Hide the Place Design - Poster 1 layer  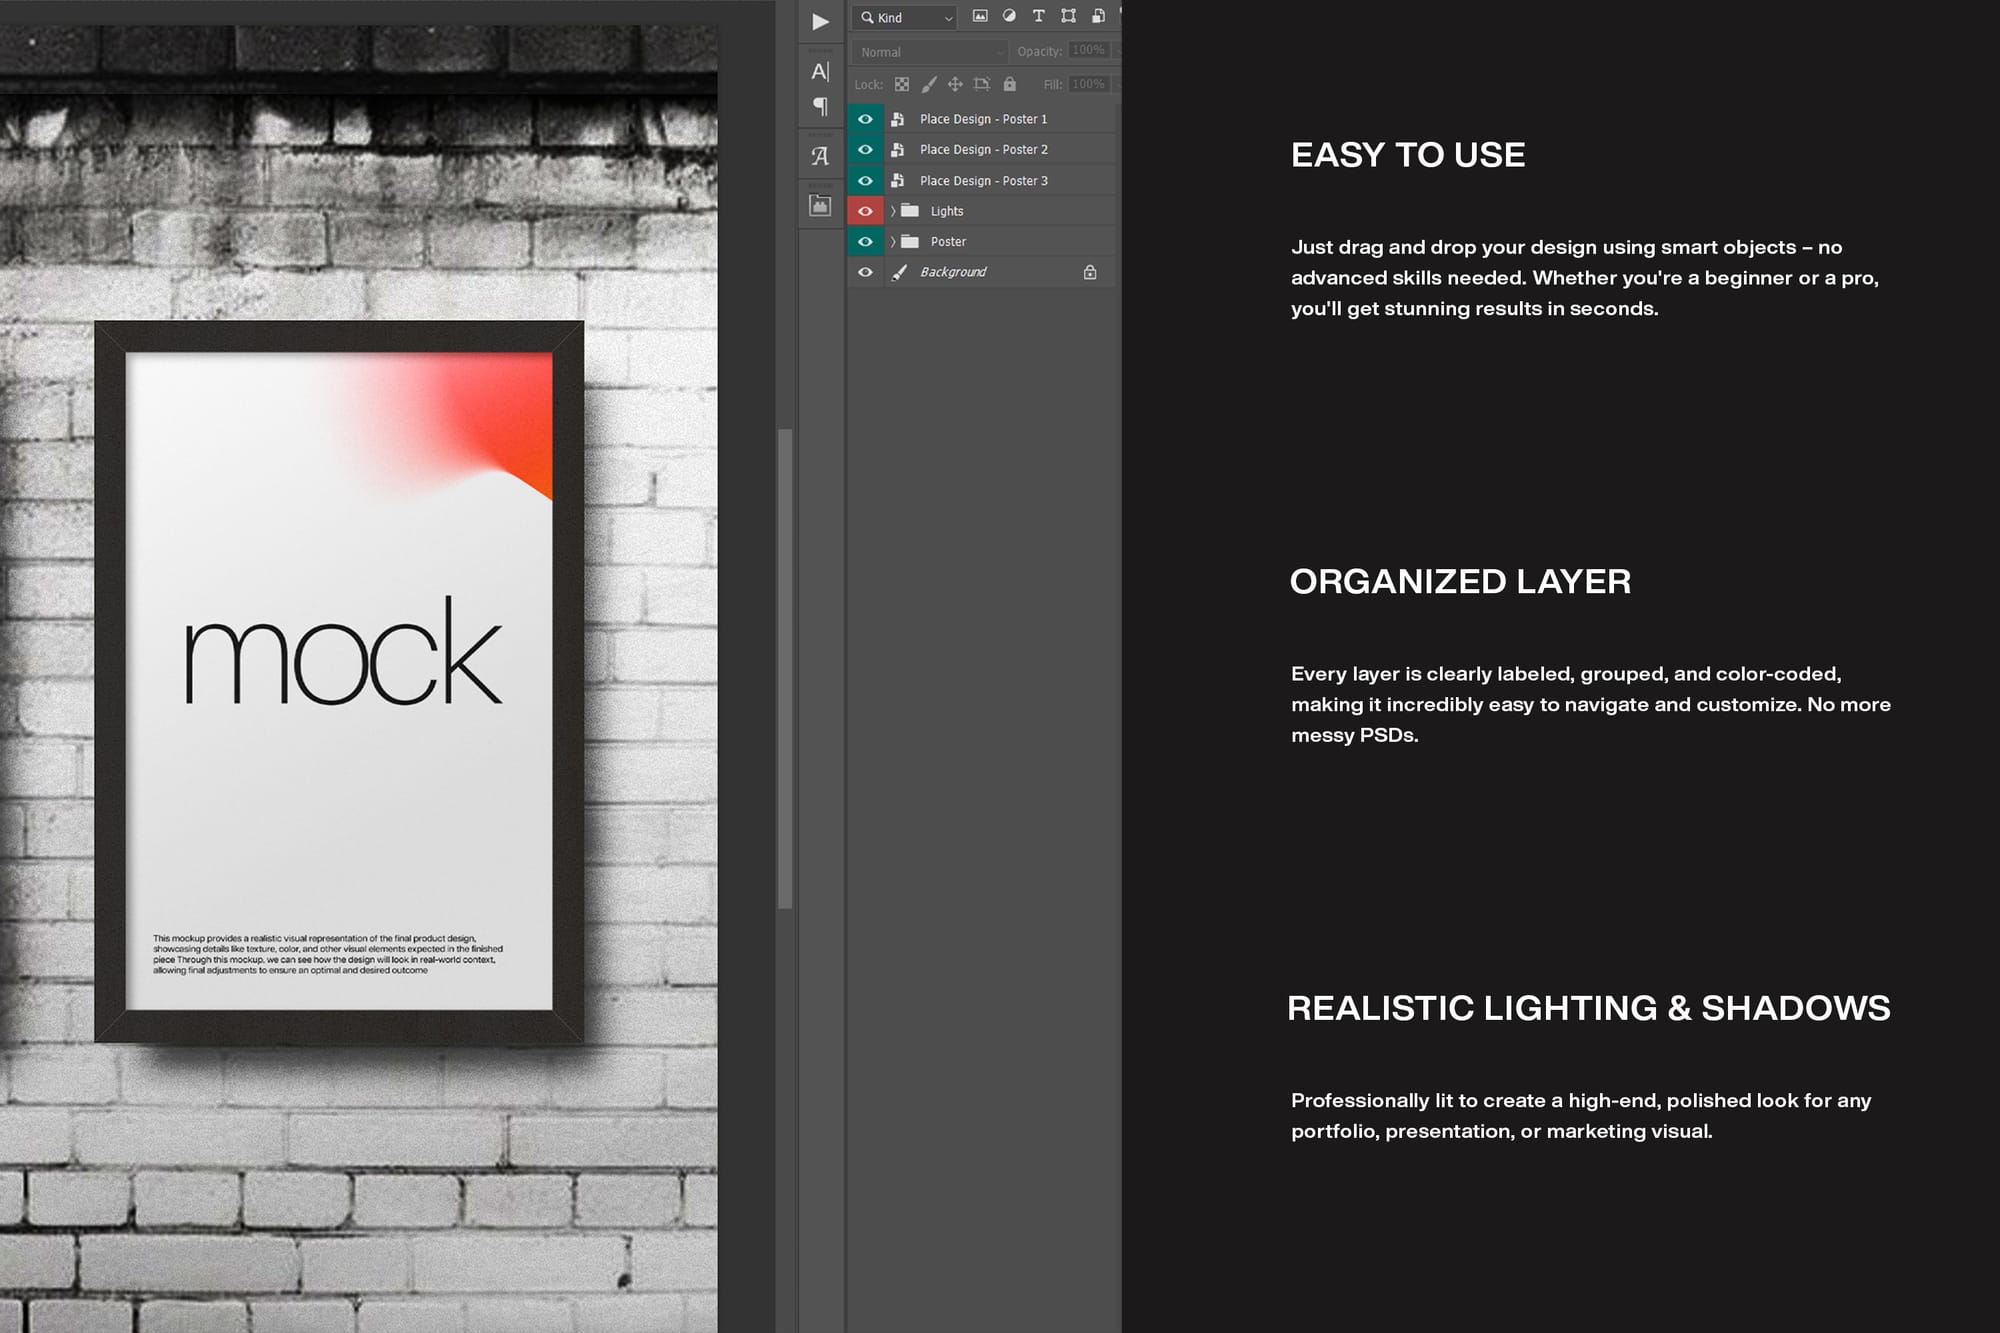[x=865, y=119]
